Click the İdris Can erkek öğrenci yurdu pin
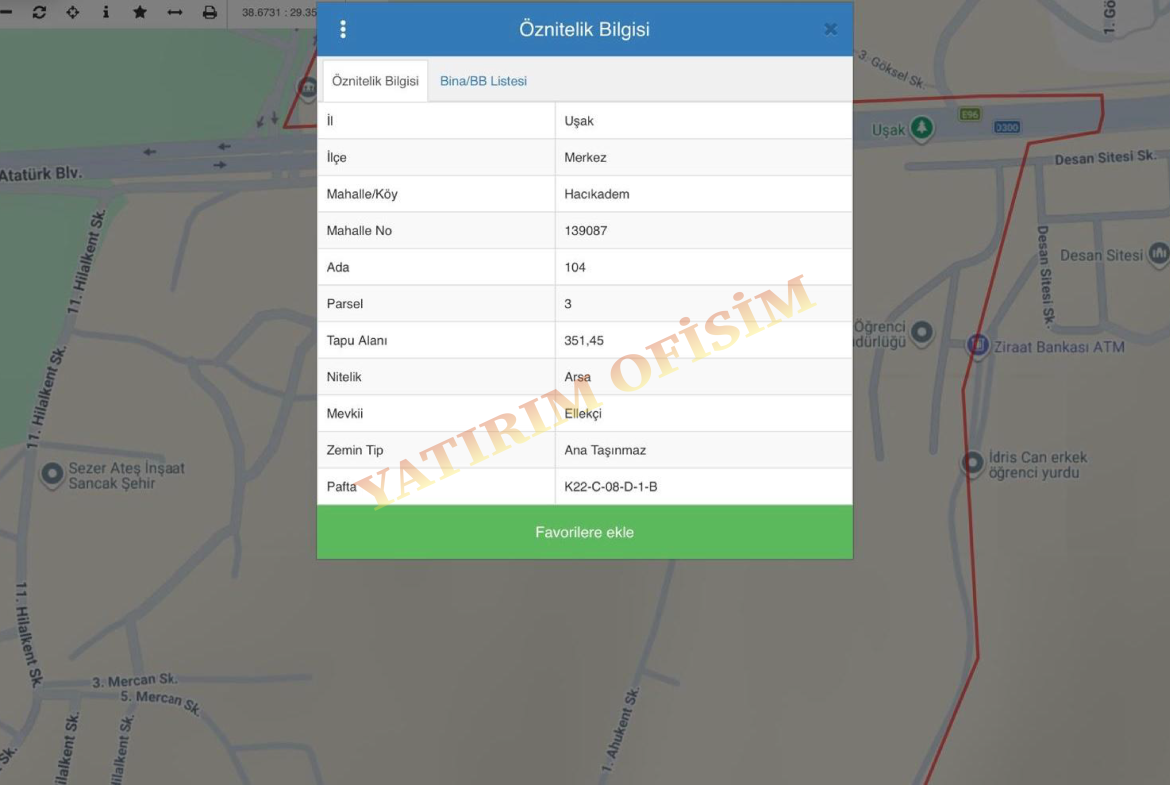1170x785 pixels. tap(972, 463)
